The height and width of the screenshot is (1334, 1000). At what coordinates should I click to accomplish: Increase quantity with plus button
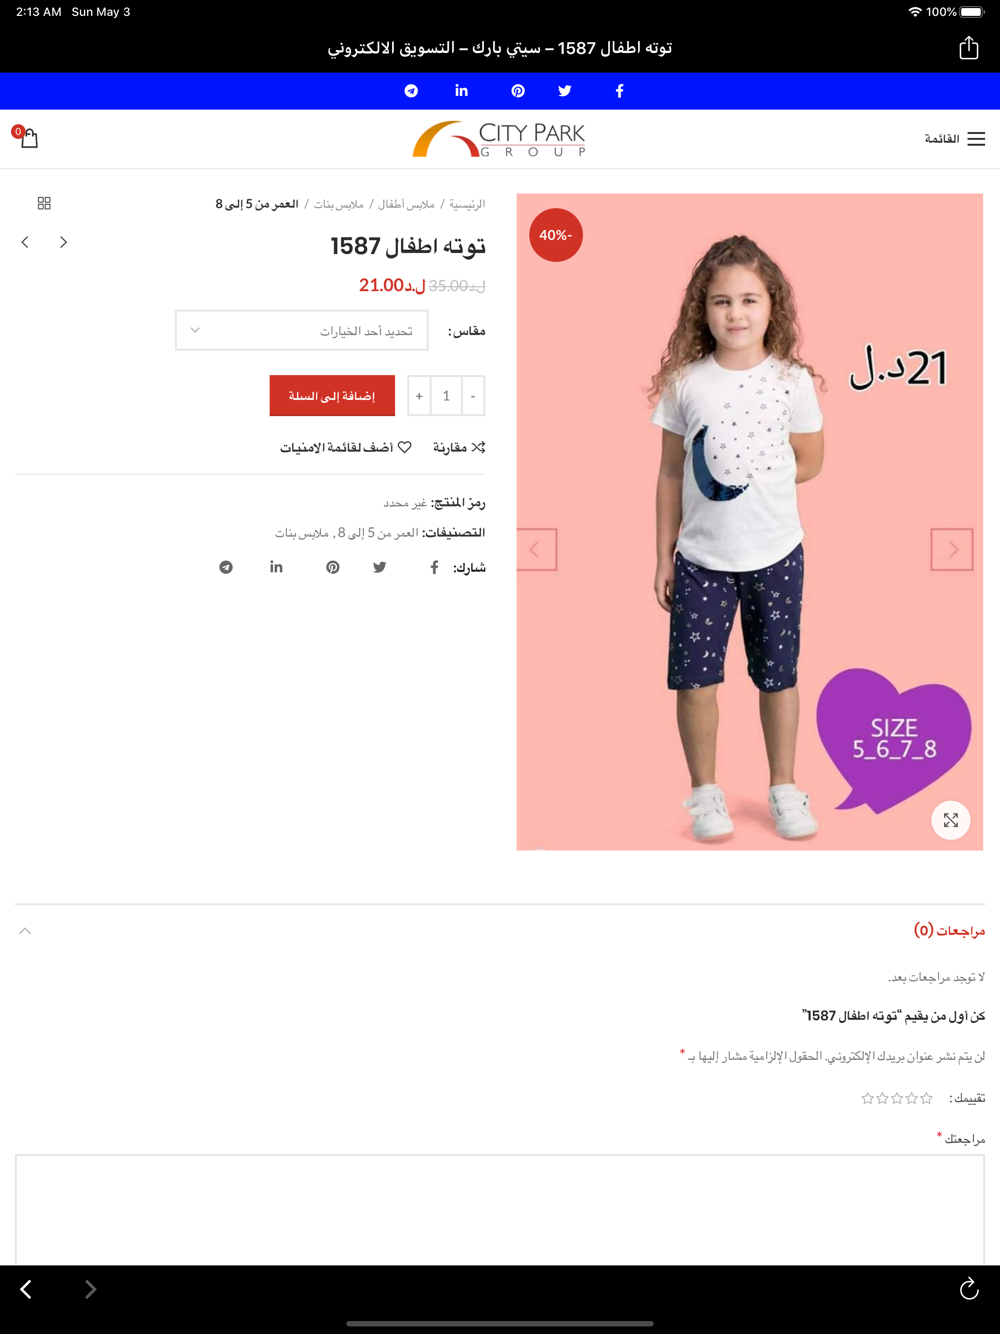click(419, 396)
